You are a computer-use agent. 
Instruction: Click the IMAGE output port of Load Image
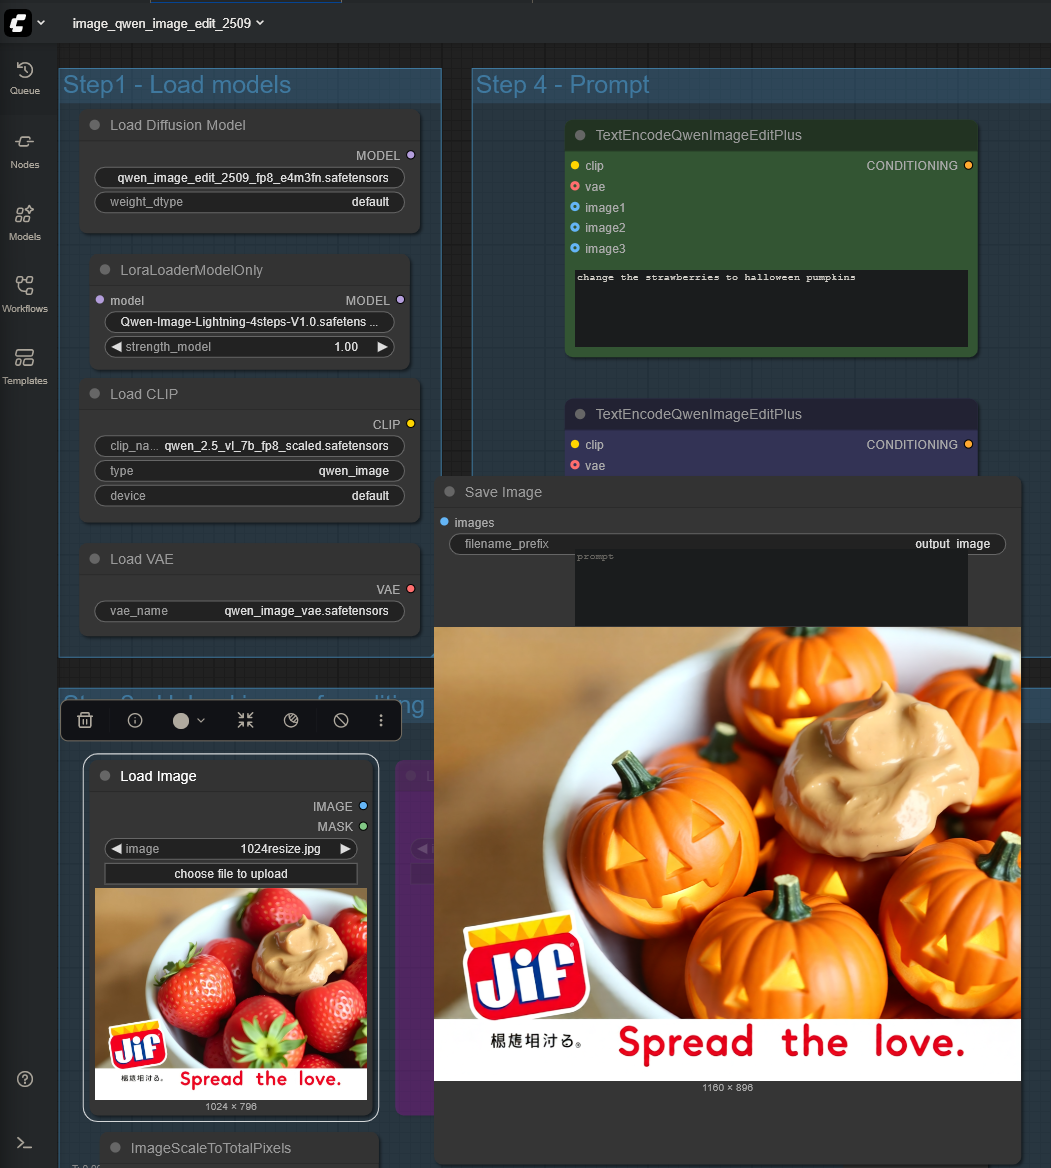[363, 806]
